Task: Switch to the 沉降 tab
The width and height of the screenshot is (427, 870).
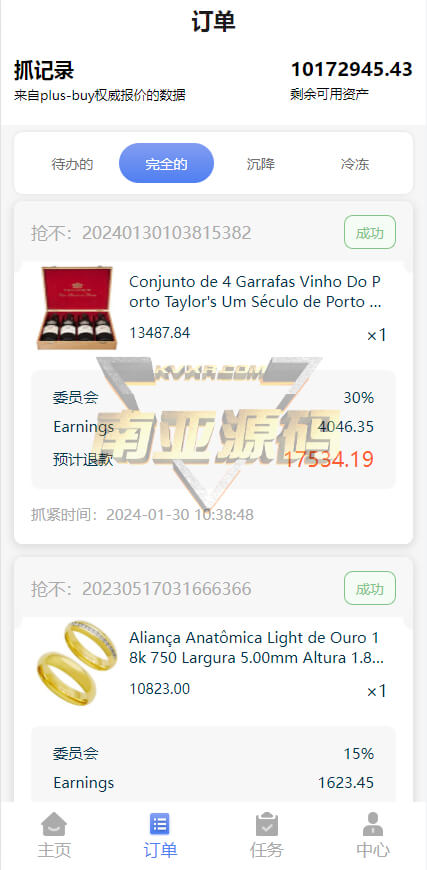Action: pyautogui.click(x=261, y=164)
